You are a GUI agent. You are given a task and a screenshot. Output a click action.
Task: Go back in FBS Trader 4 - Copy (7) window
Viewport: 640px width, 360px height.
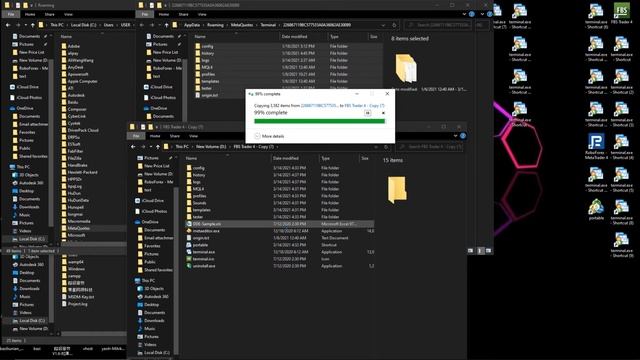(133, 147)
